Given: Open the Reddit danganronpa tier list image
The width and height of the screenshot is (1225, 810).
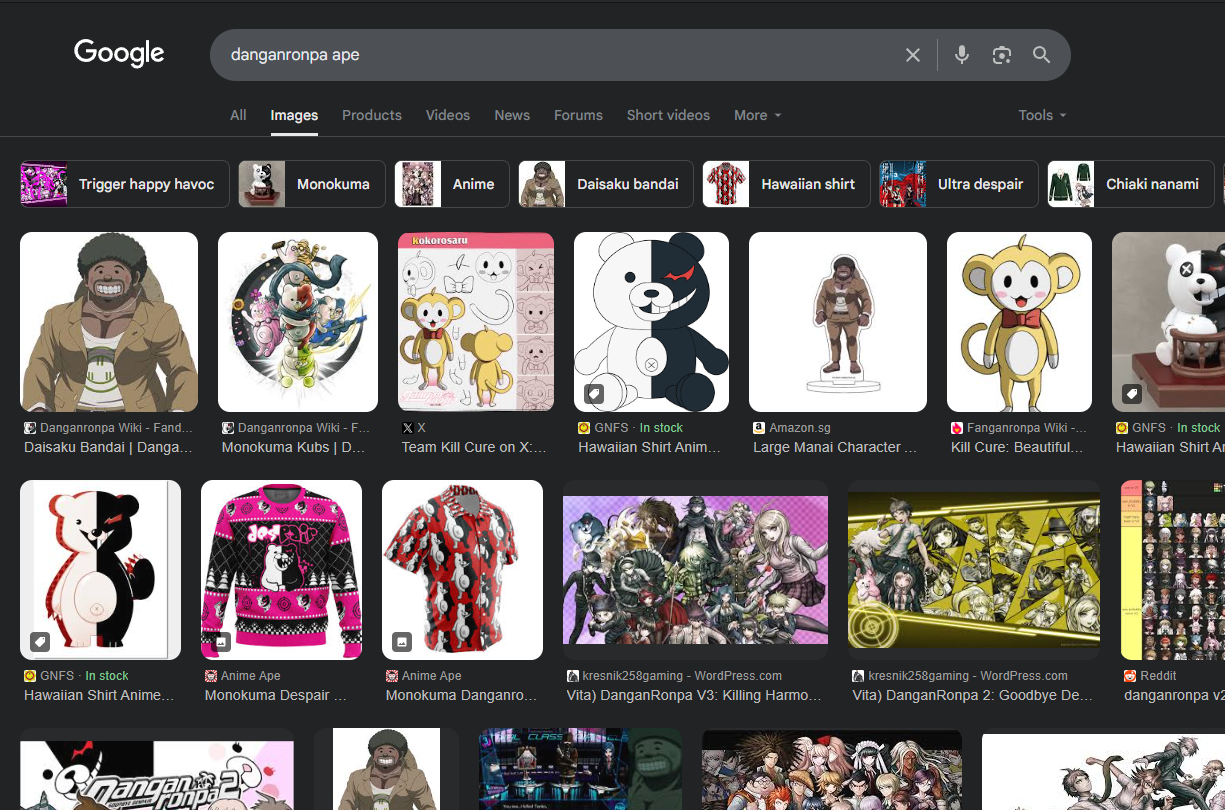Looking at the screenshot, I should [x=1172, y=570].
